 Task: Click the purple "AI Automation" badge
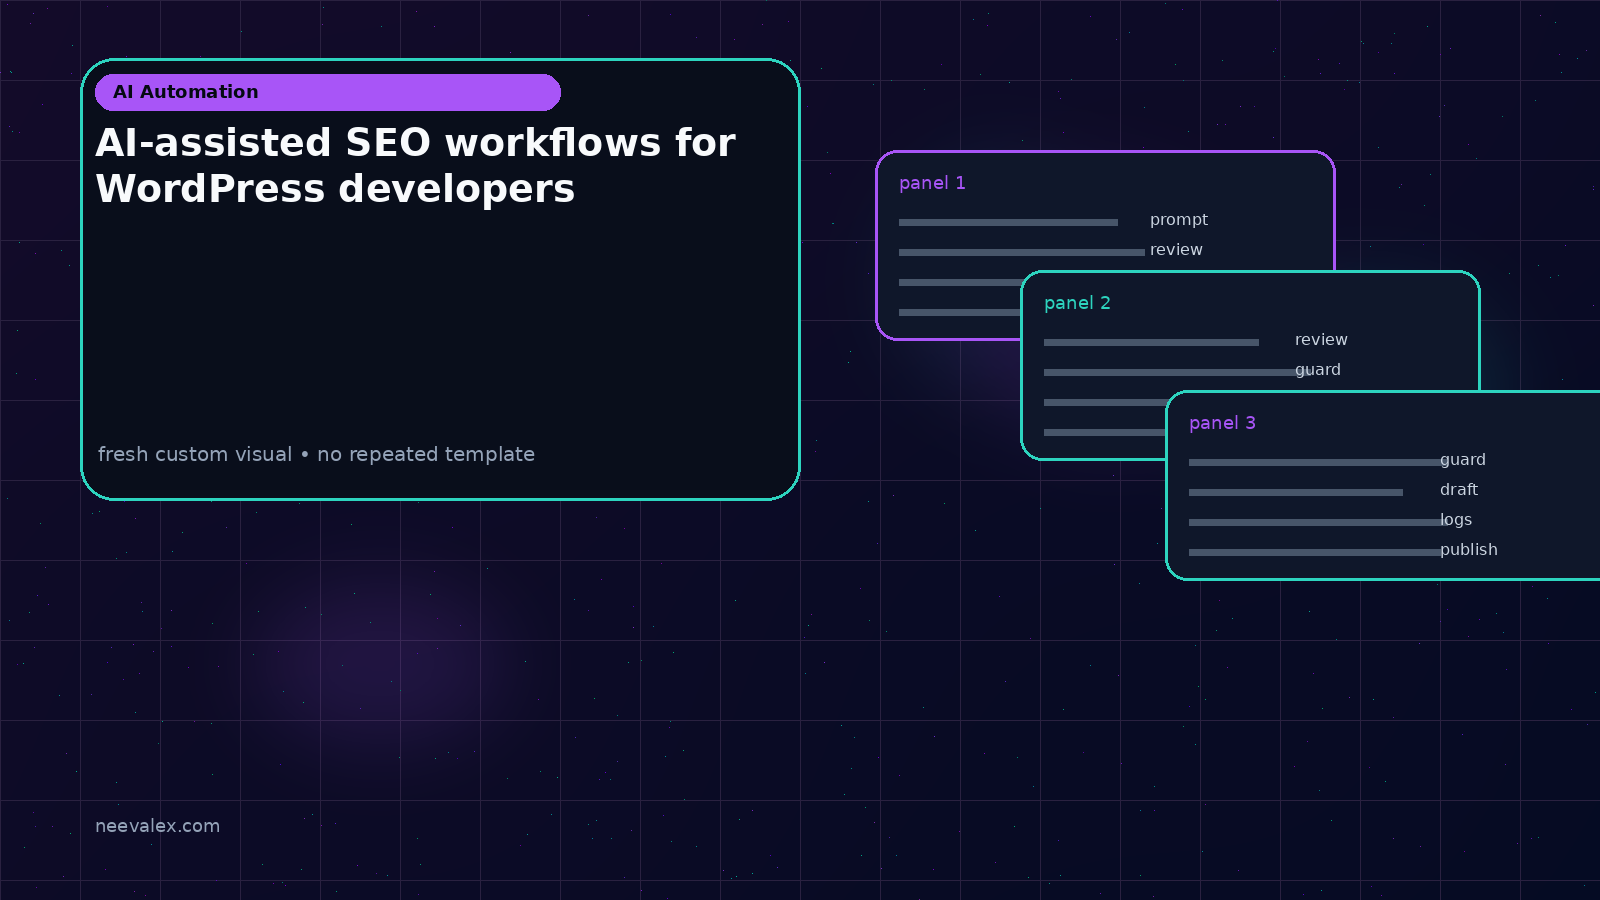328,92
